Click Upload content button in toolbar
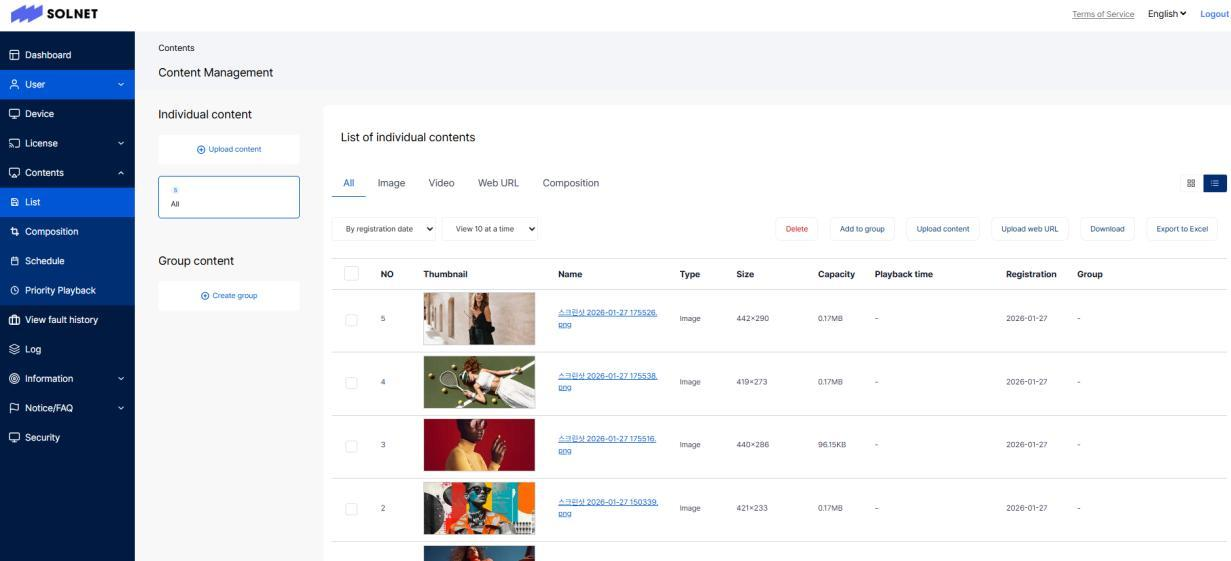This screenshot has height=561, width=1231. (x=943, y=229)
